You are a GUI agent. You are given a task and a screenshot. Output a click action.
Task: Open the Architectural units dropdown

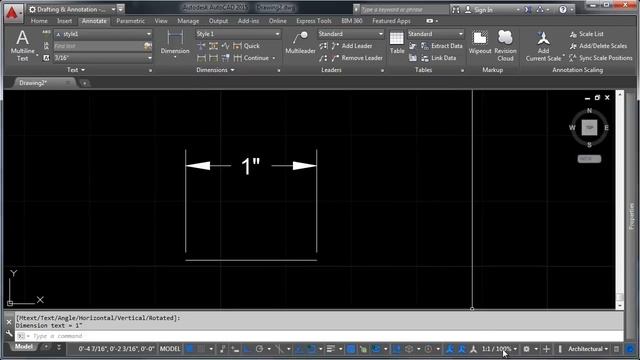coord(588,349)
